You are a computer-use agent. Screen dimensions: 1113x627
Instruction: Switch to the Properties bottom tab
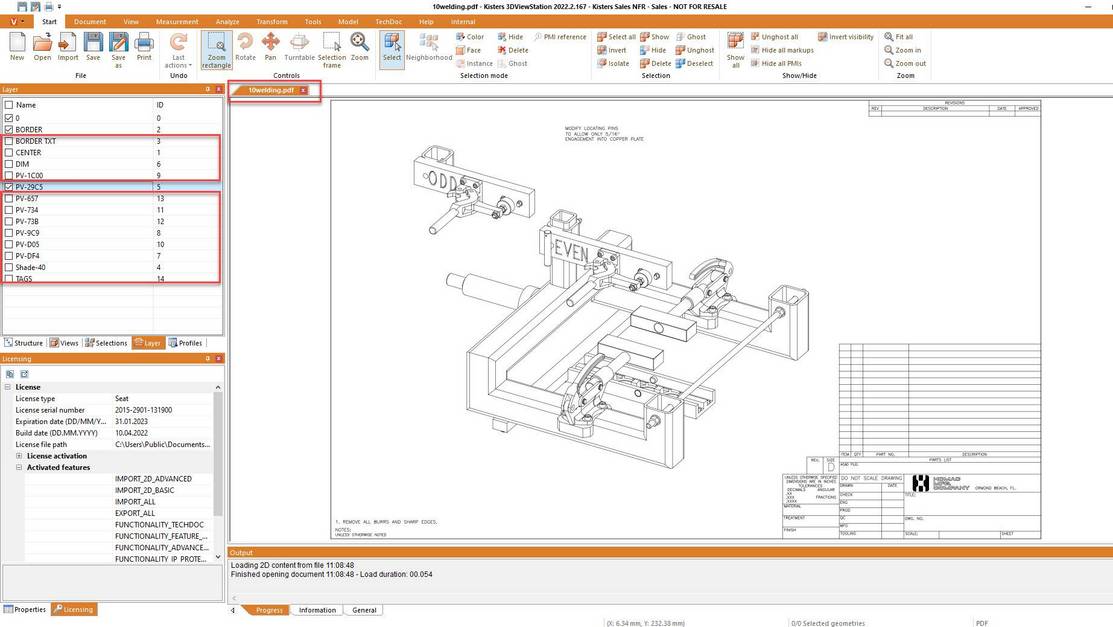click(x=25, y=609)
